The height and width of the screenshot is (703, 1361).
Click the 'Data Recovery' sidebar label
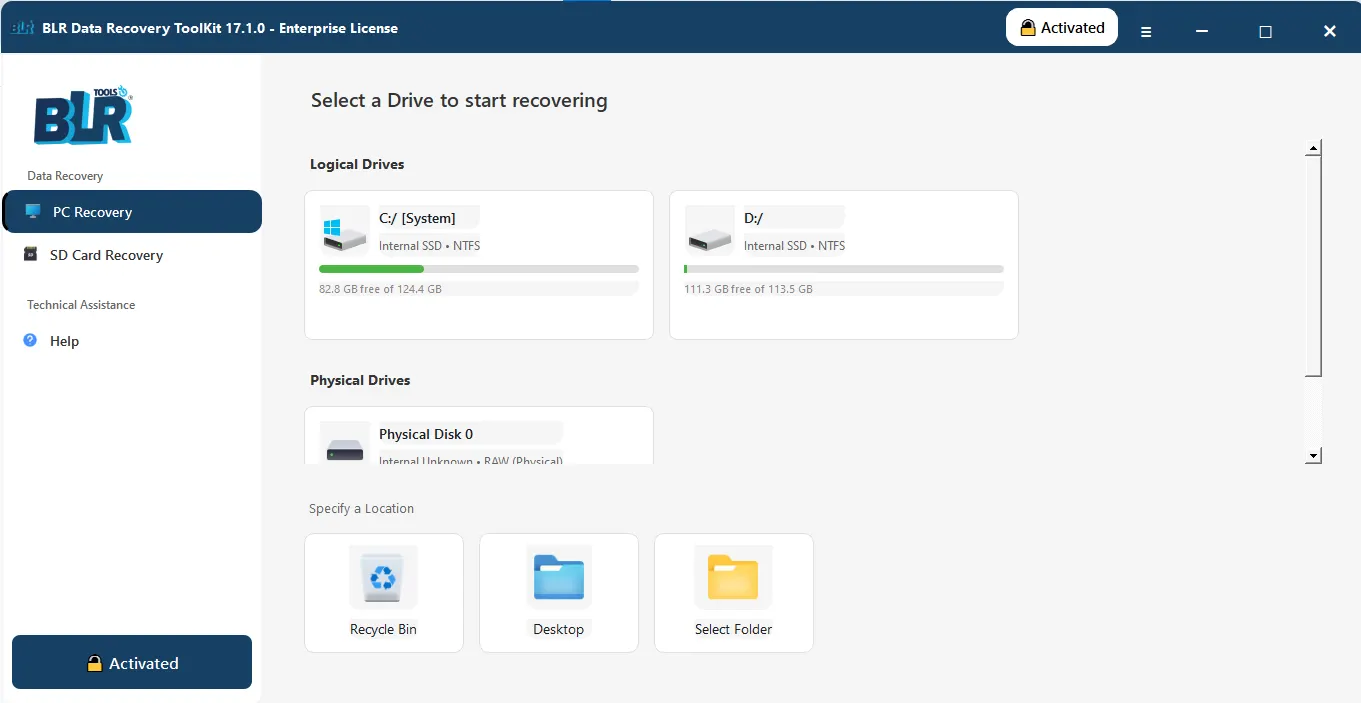[65, 176]
